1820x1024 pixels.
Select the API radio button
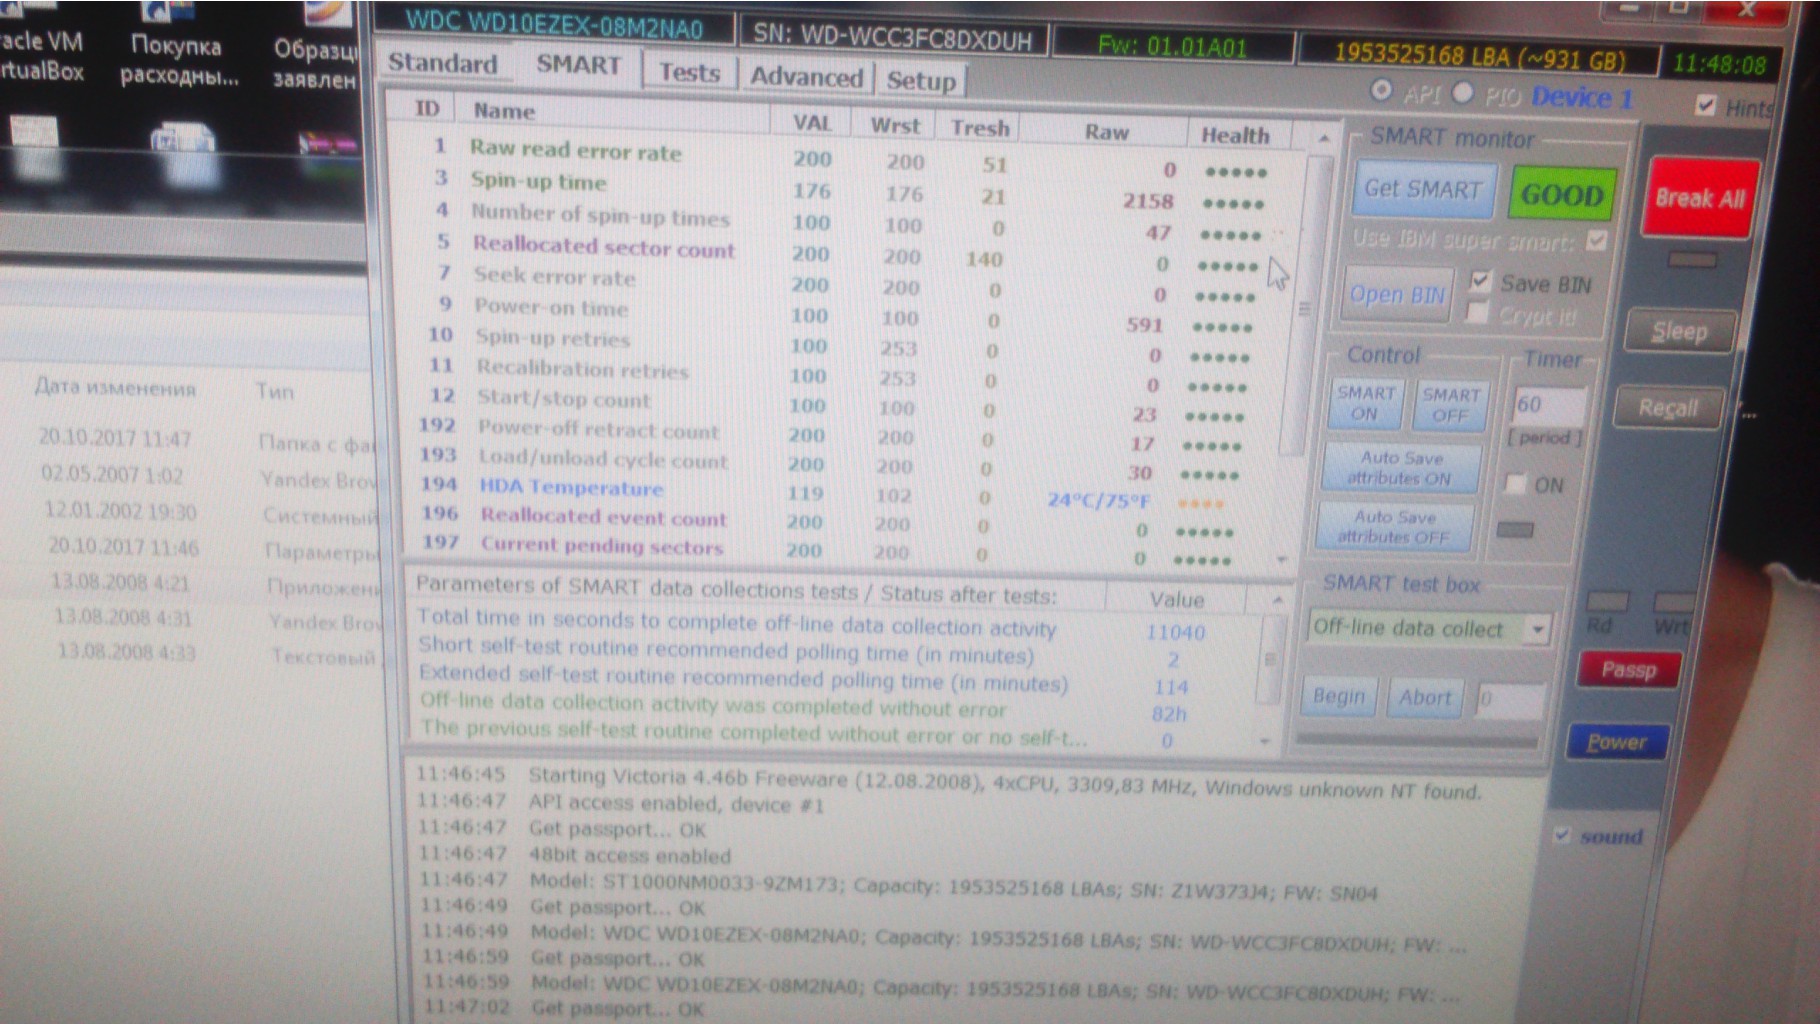tap(1381, 90)
